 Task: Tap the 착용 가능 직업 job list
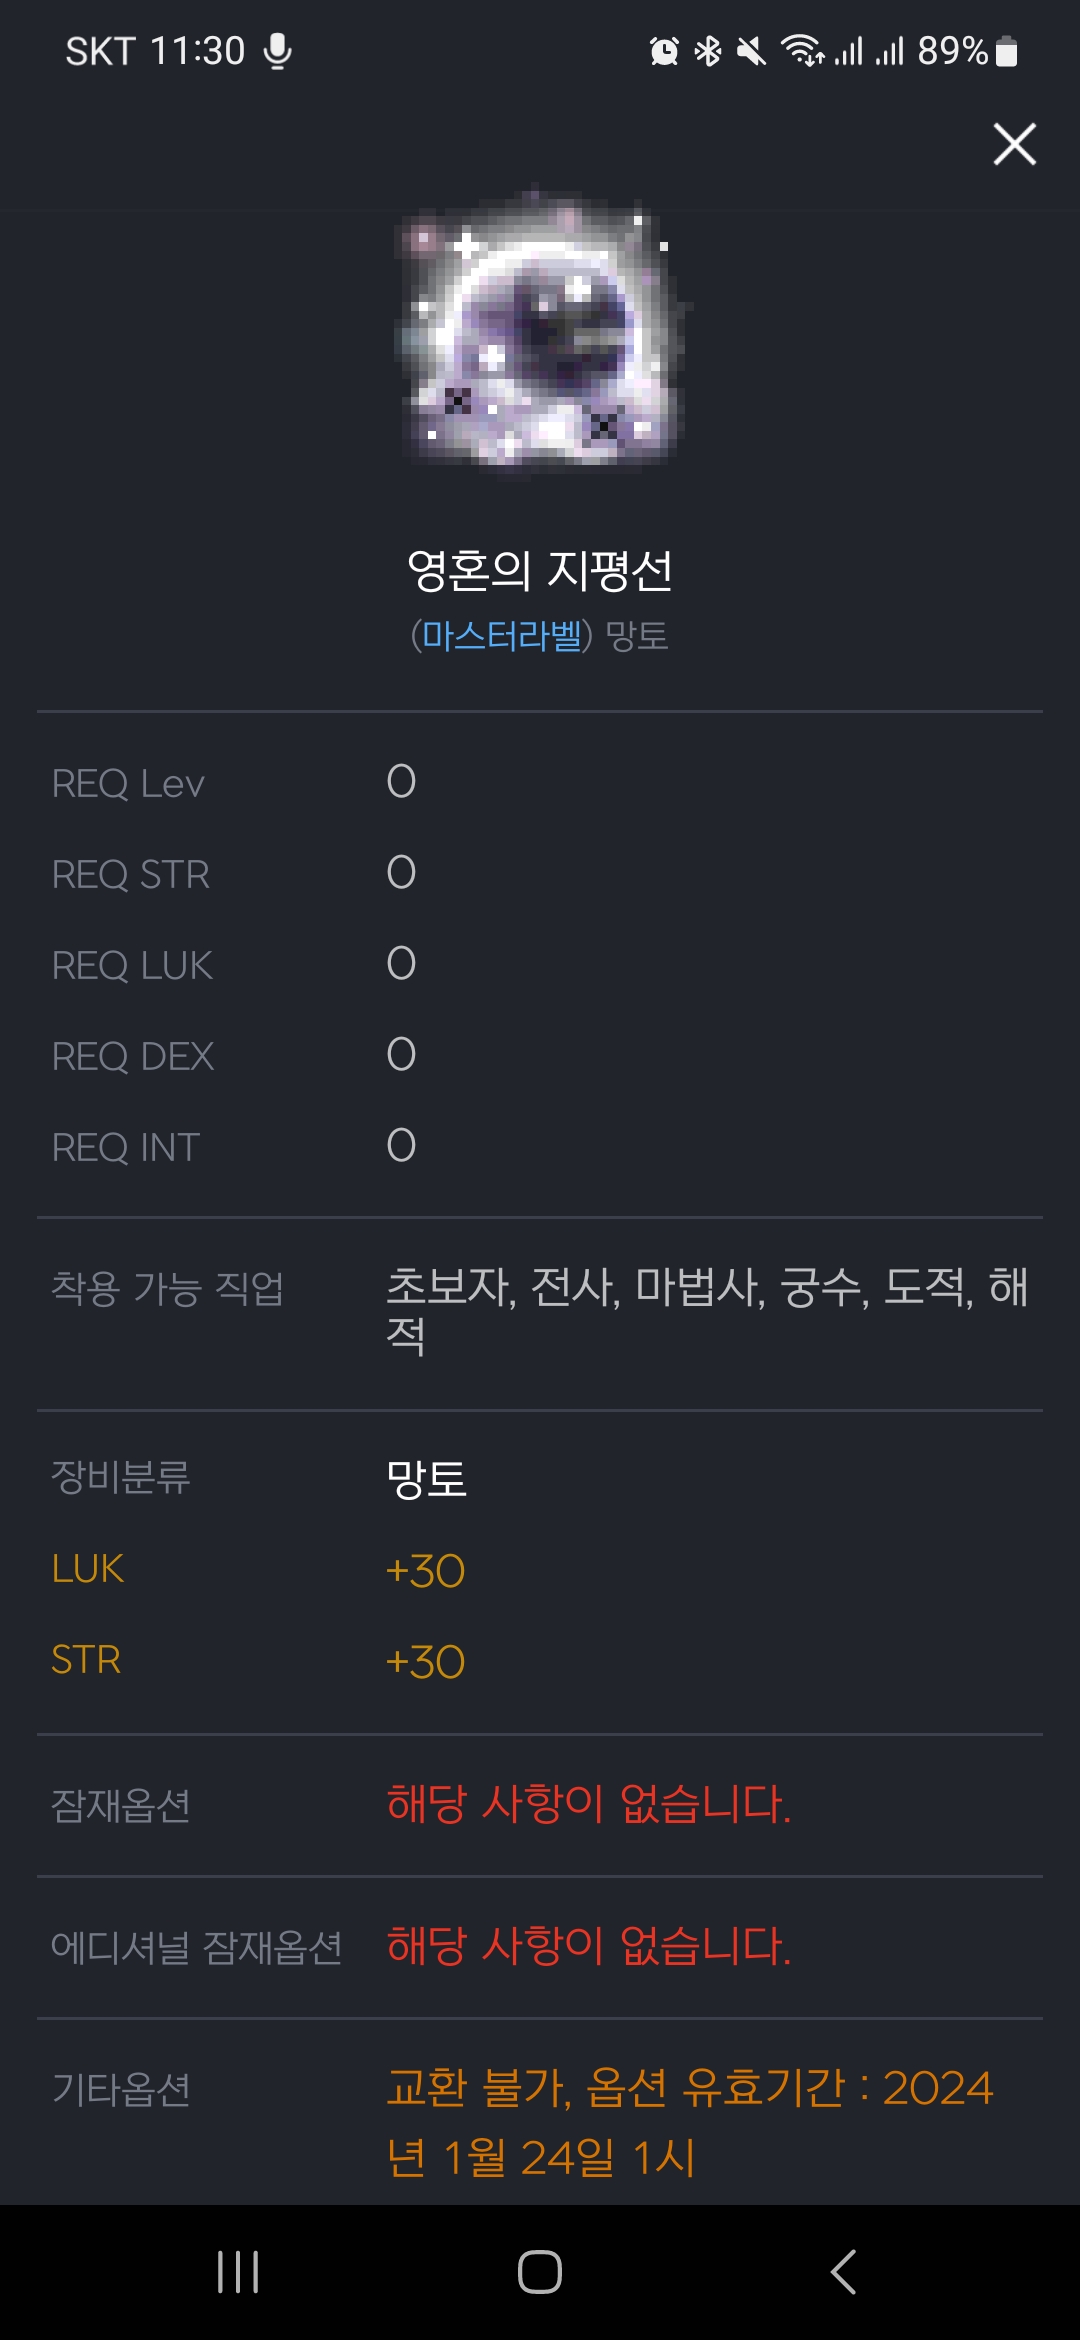[x=706, y=1310]
